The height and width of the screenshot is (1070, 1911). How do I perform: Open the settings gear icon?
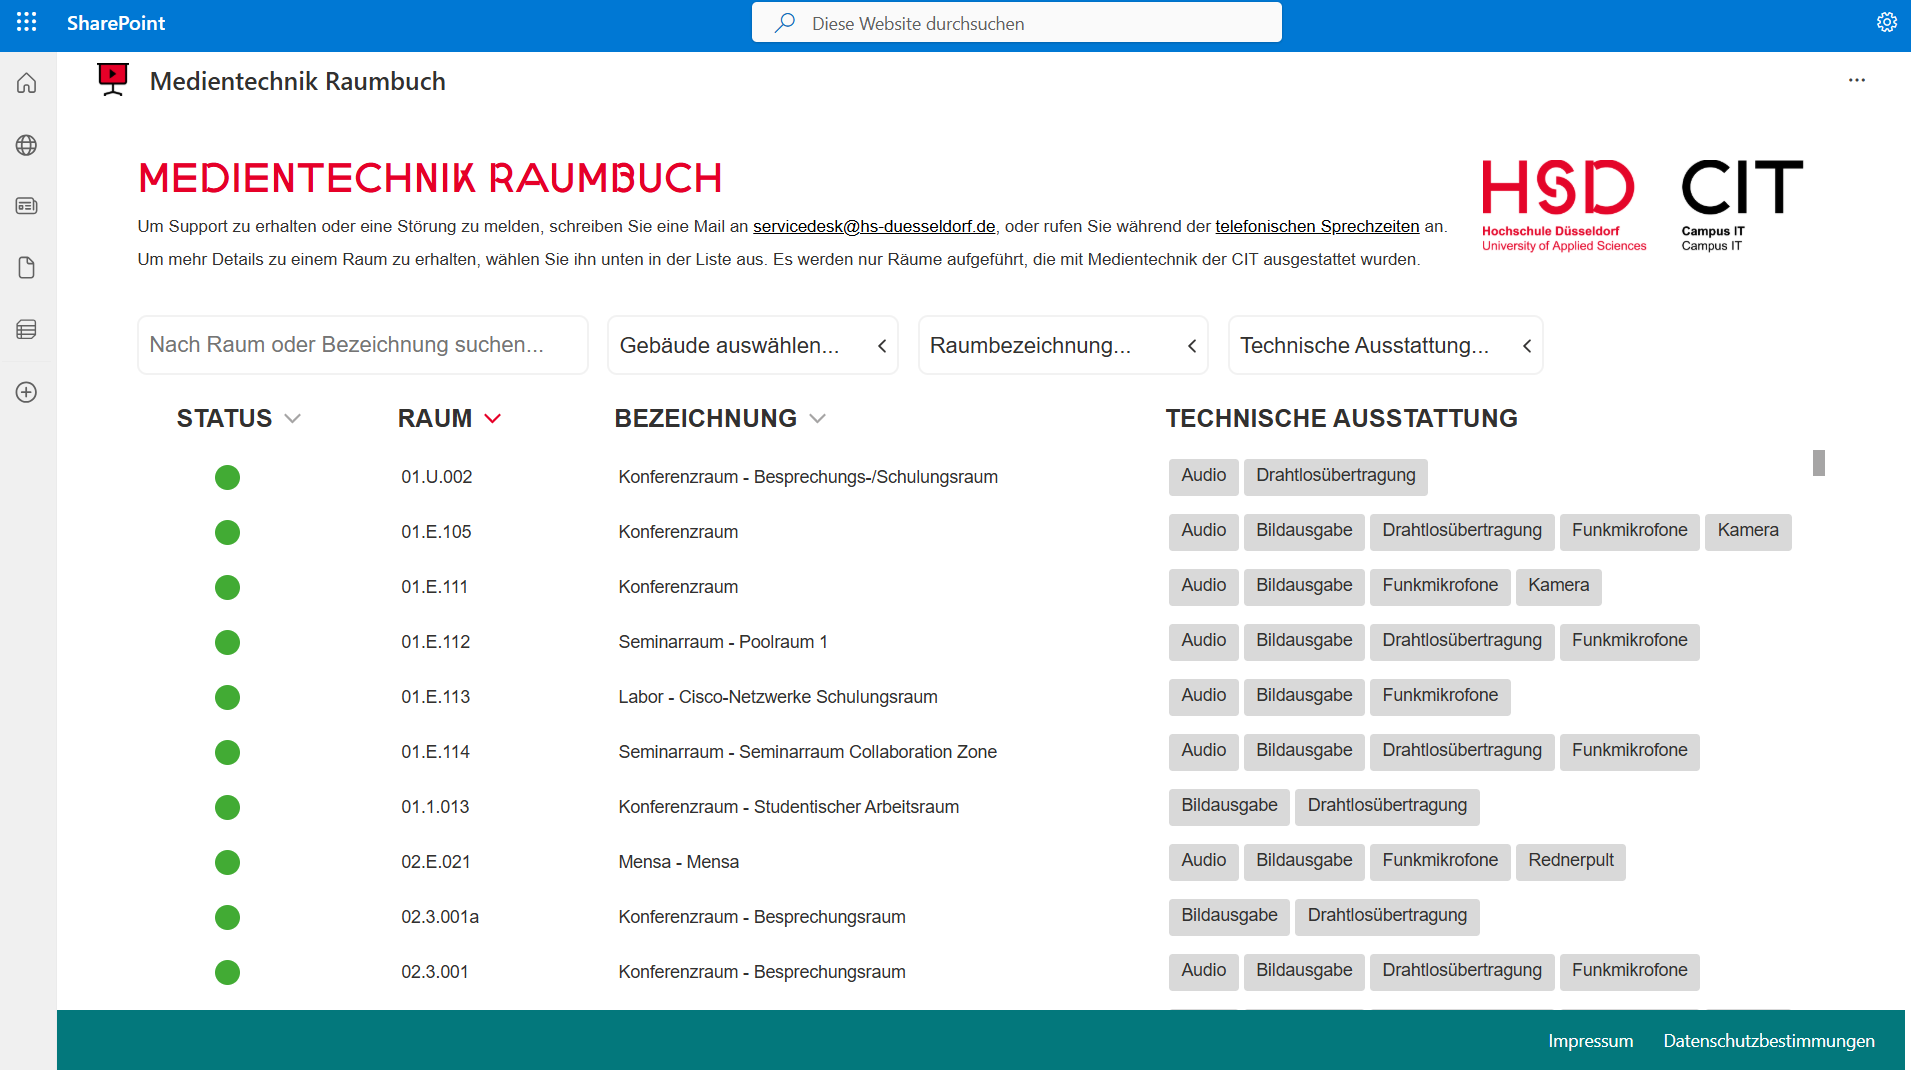[x=1886, y=22]
